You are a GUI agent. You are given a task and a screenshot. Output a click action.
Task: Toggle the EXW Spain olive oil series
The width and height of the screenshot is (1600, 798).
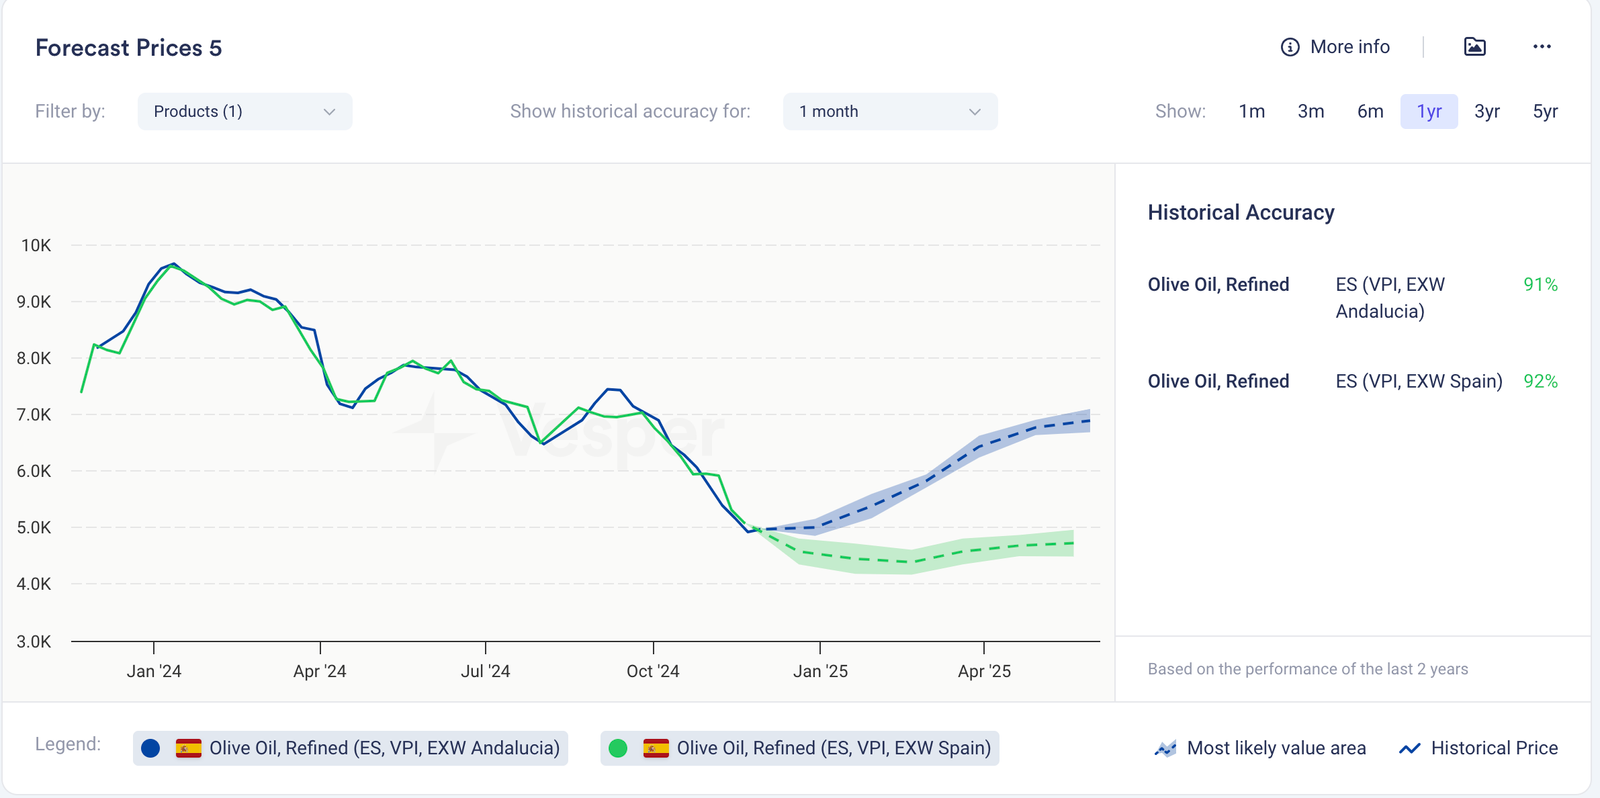[833, 748]
